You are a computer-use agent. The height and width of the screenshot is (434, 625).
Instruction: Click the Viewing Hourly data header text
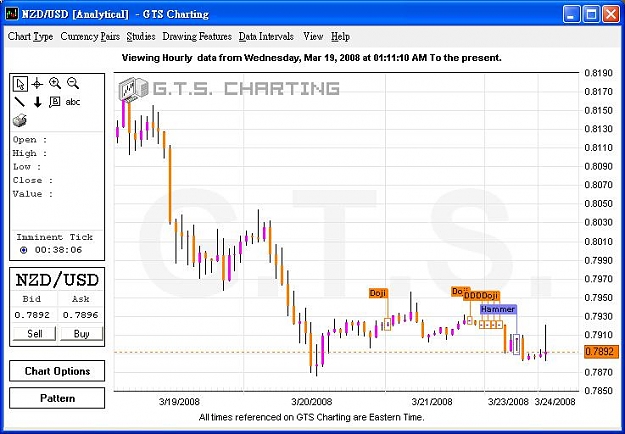[311, 58]
